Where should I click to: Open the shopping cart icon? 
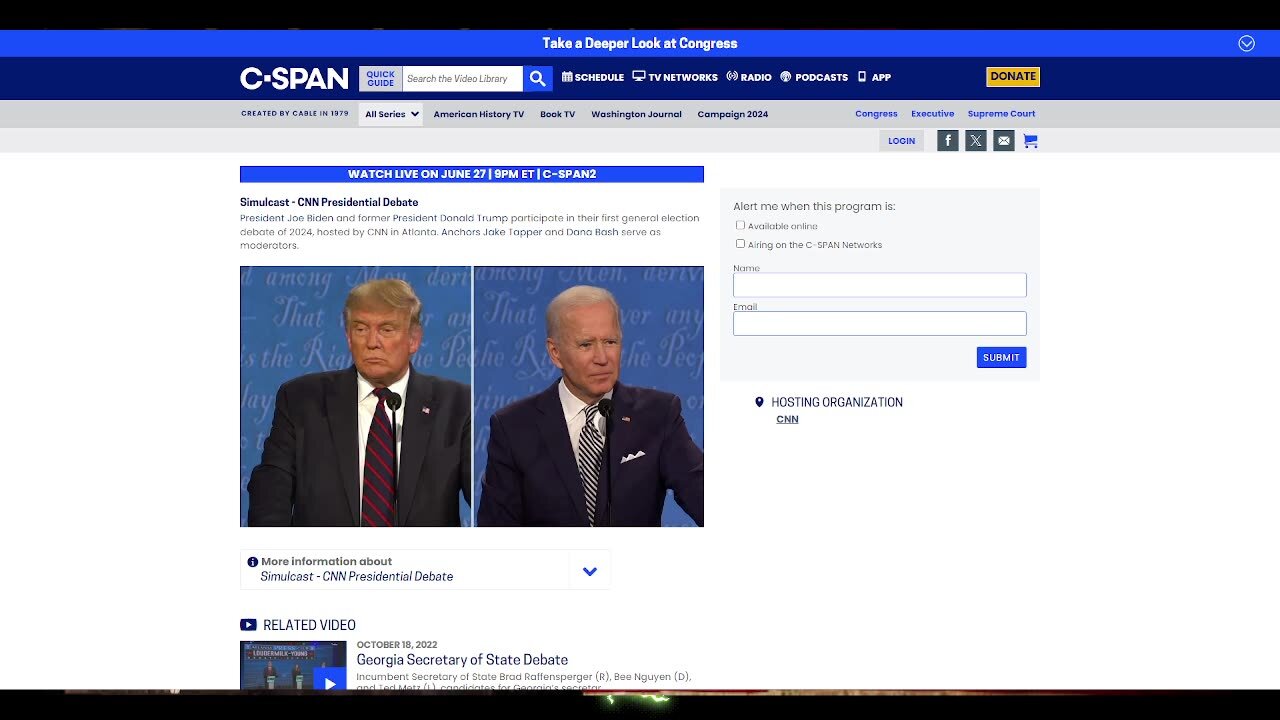[x=1031, y=141]
